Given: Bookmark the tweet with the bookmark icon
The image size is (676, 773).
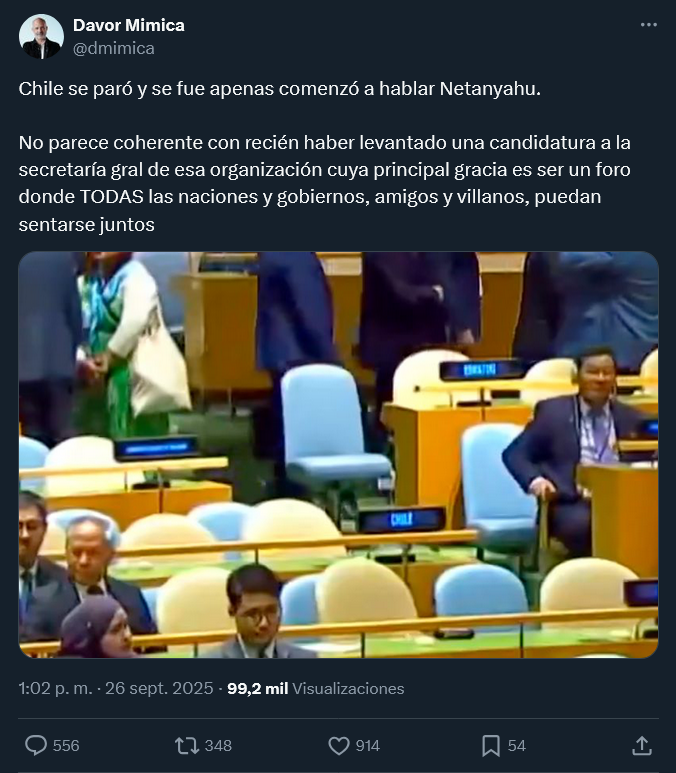Looking at the screenshot, I should click(x=491, y=745).
